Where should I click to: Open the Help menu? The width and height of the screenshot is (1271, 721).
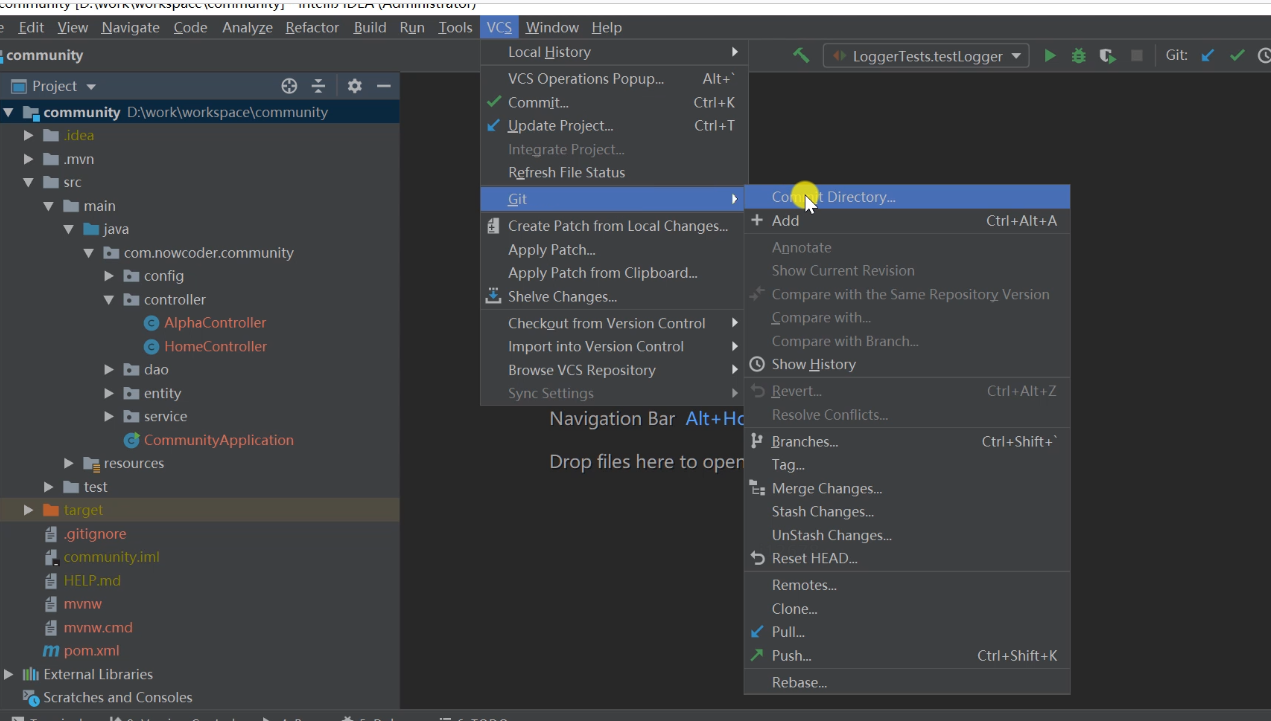[606, 27]
